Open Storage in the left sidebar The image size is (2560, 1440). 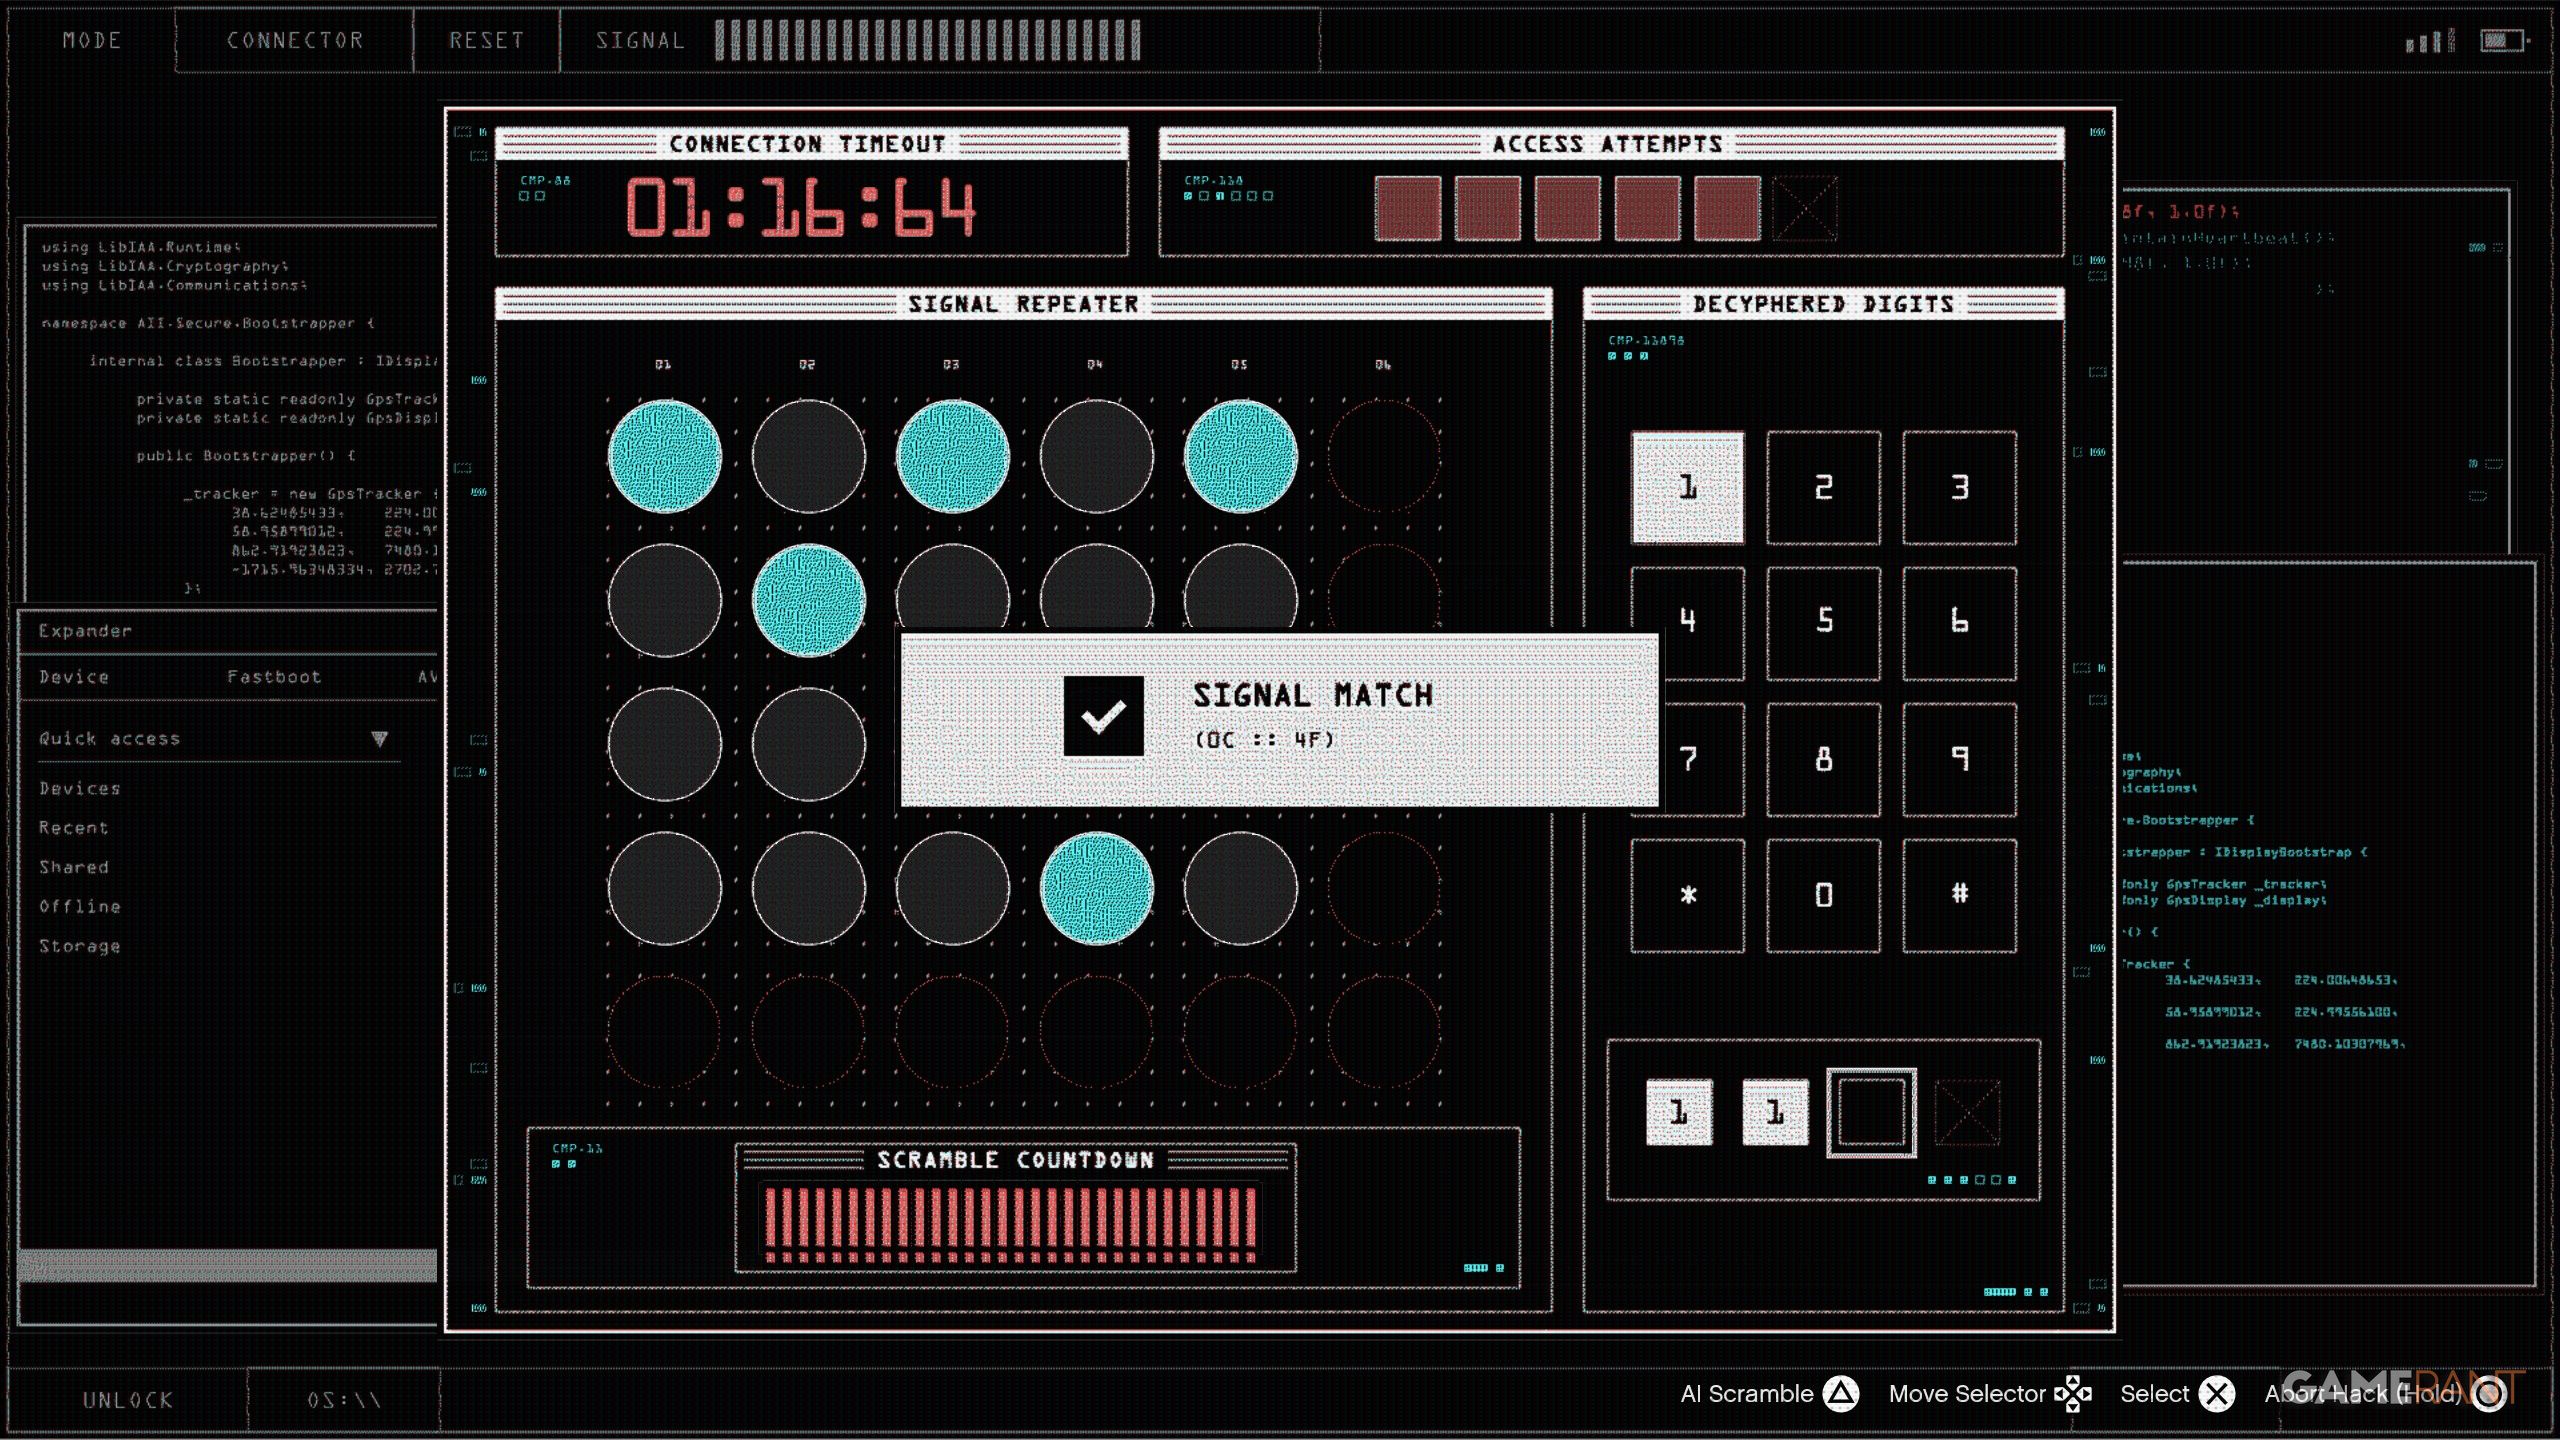pyautogui.click(x=80, y=946)
